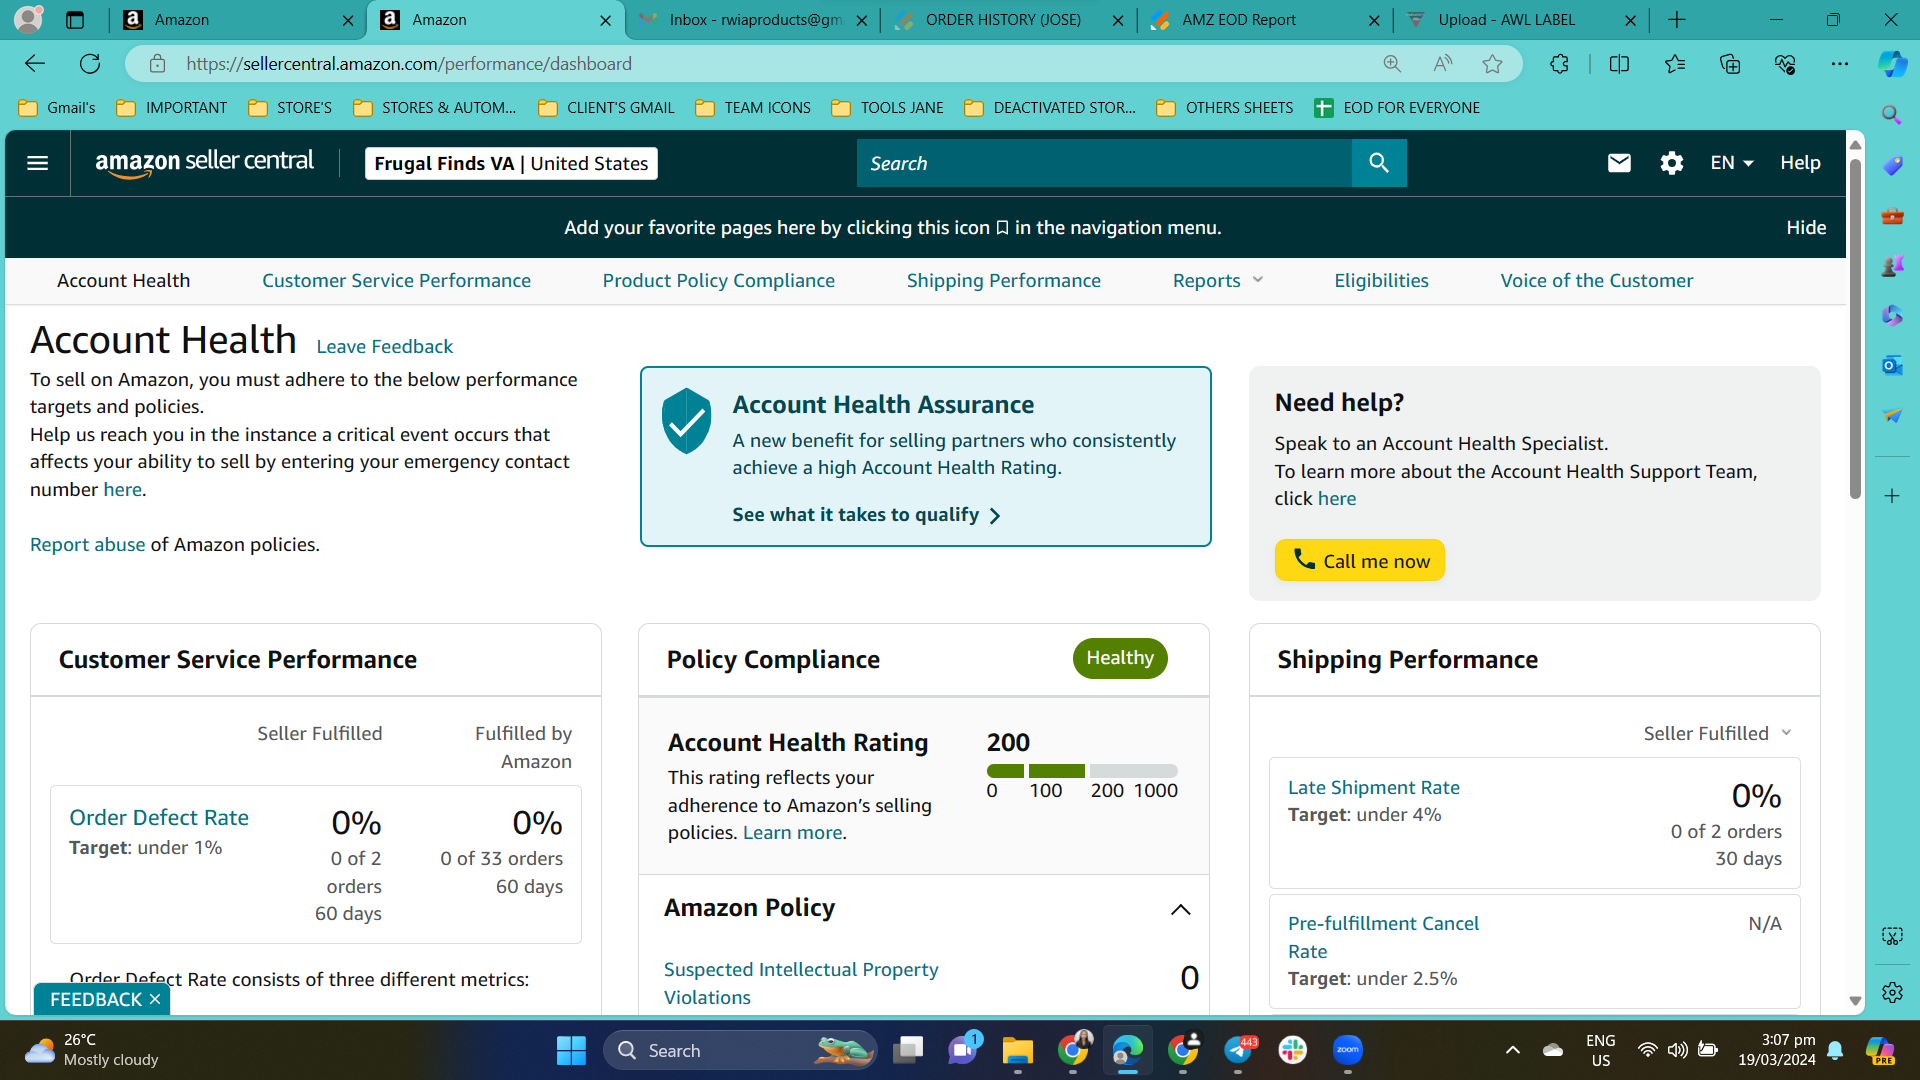Open the Shipping Performance tab
1920x1080 pixels.
tap(1004, 281)
